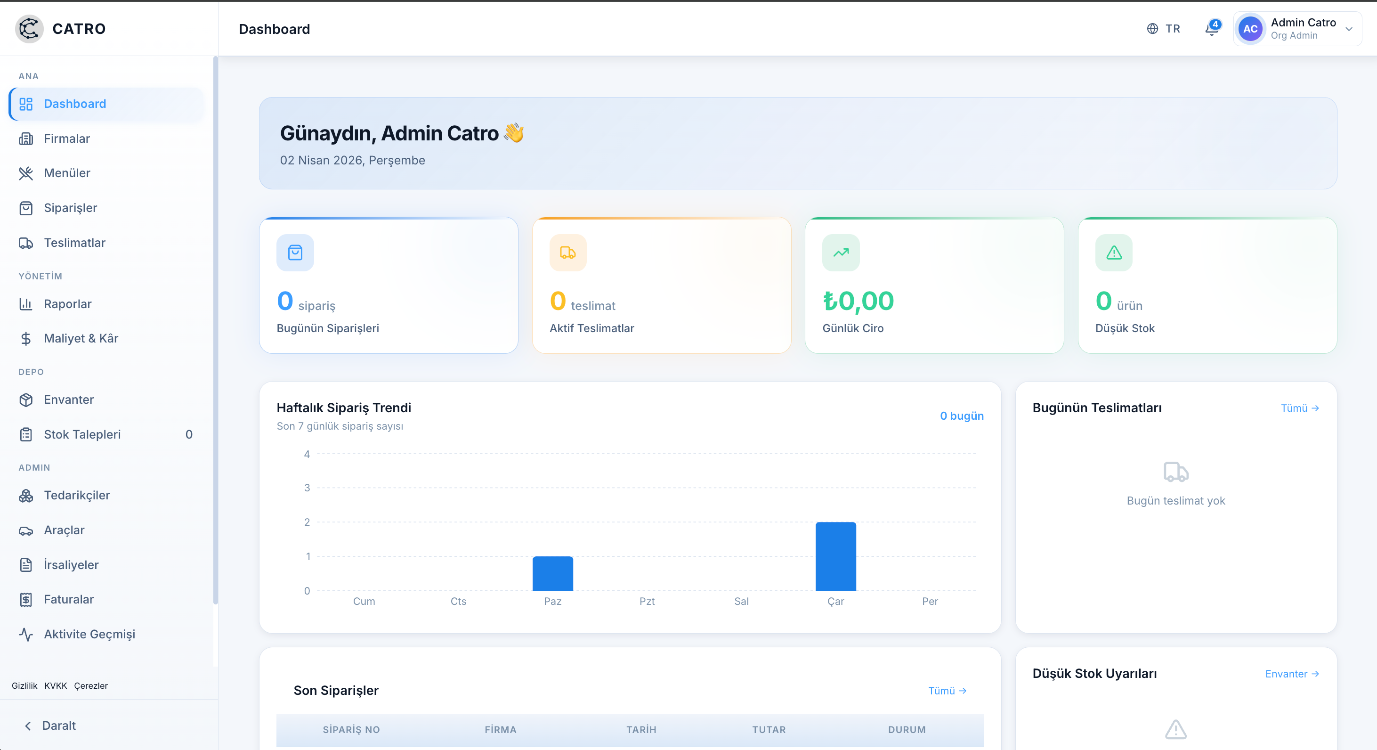The width and height of the screenshot is (1377, 750).
Task: Click Tümü link in Bugünün Teslimatları
Action: [1300, 408]
